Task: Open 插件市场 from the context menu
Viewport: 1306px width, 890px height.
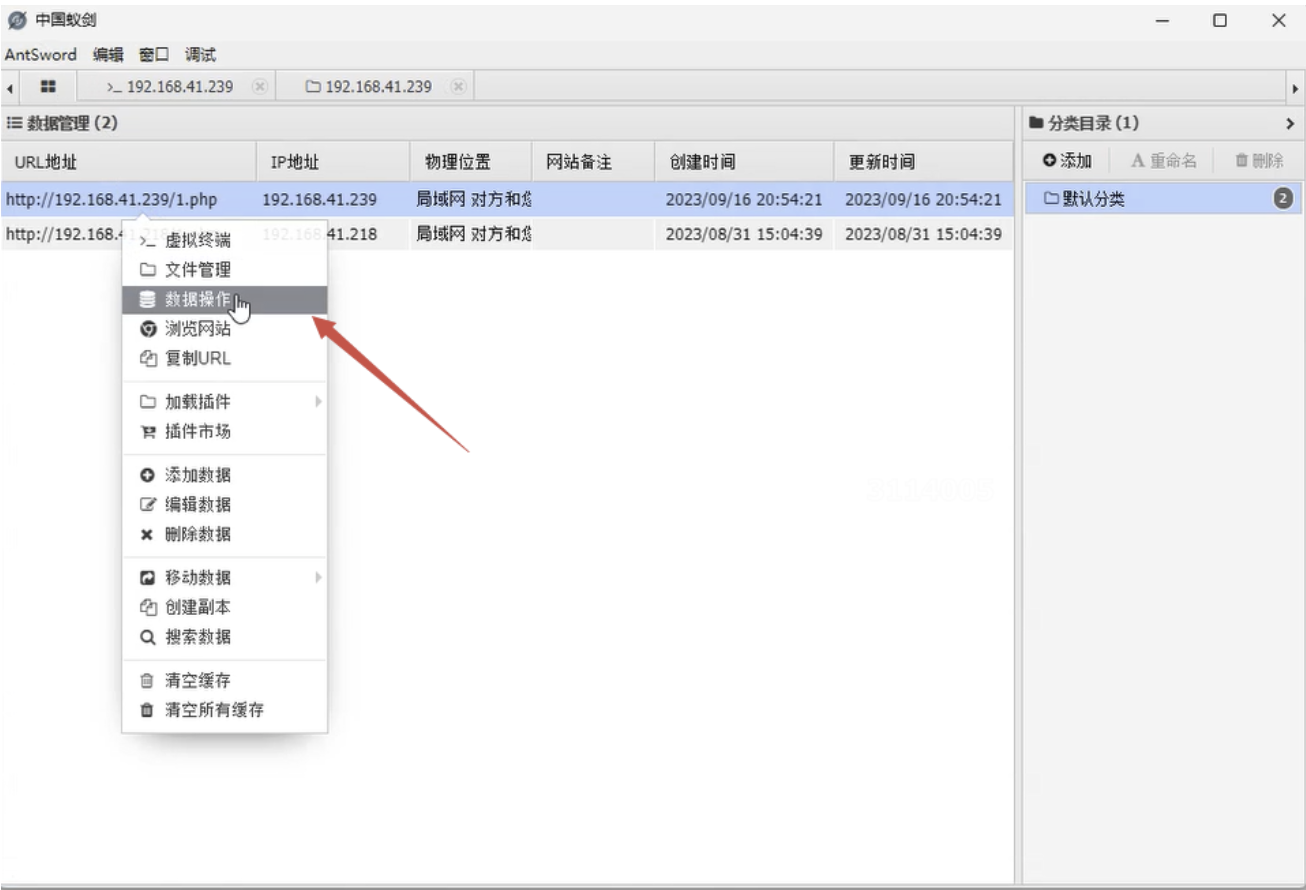Action: pyautogui.click(x=224, y=432)
